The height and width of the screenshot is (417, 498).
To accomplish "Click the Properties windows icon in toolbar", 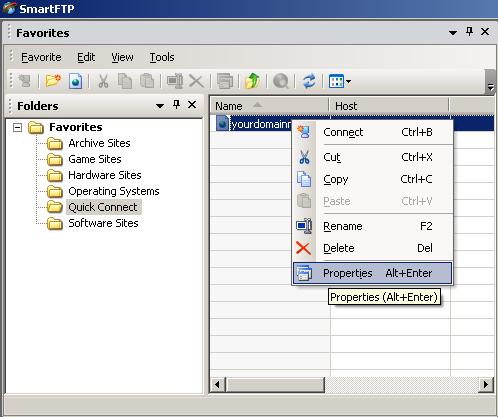I will (225, 81).
